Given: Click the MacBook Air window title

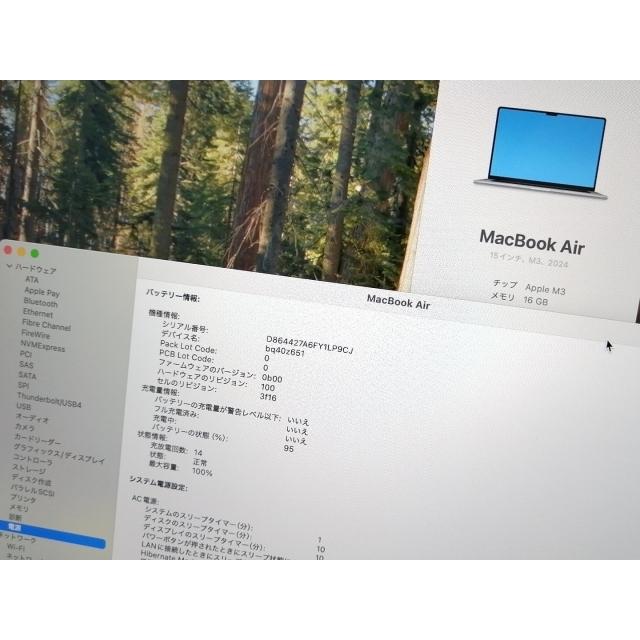Looking at the screenshot, I should coord(398,302).
